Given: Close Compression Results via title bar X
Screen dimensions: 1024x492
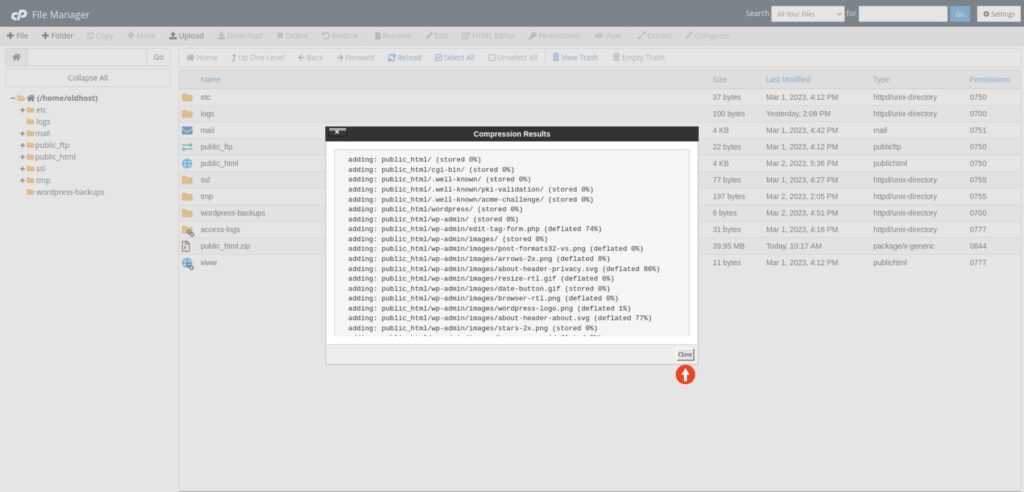Looking at the screenshot, I should coord(337,131).
